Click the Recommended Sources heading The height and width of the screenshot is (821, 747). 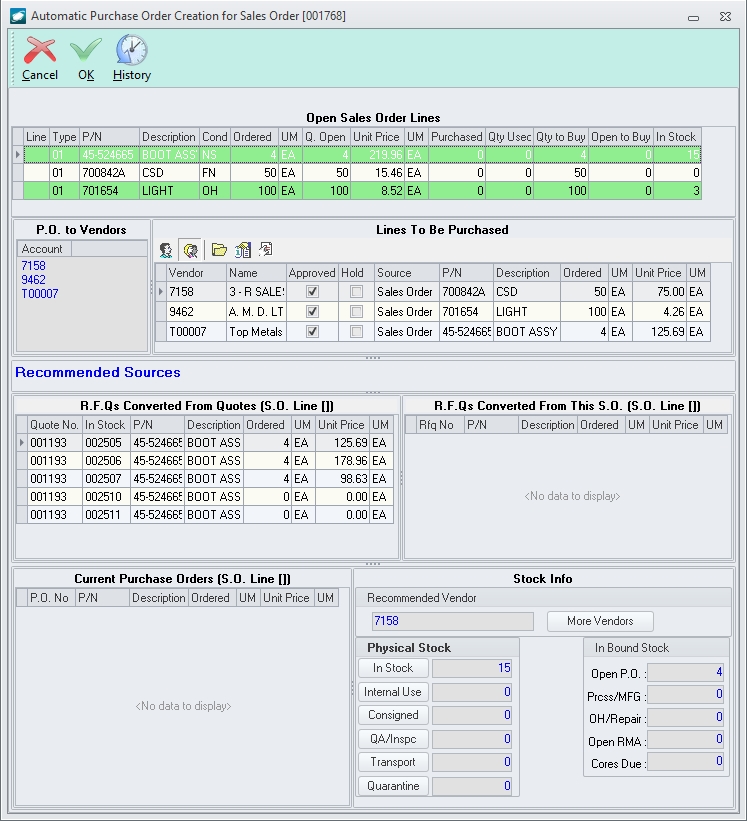98,372
